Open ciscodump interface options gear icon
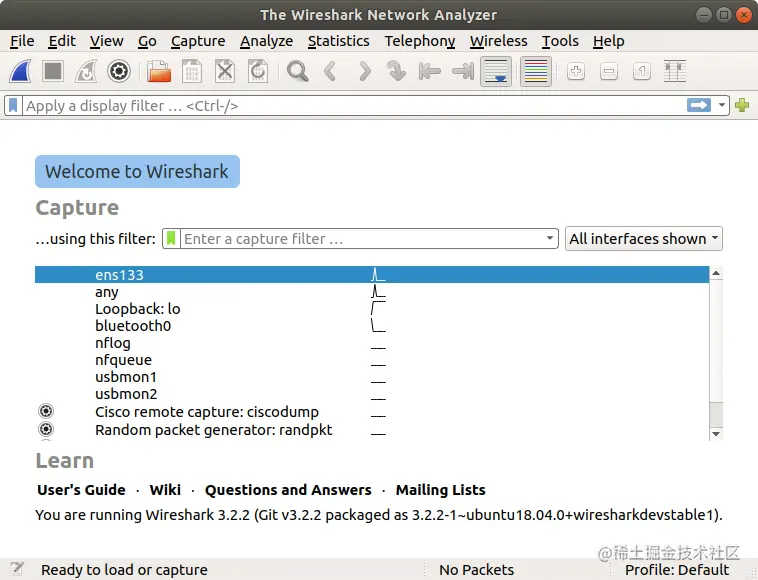The height and width of the screenshot is (580, 758). 46,411
